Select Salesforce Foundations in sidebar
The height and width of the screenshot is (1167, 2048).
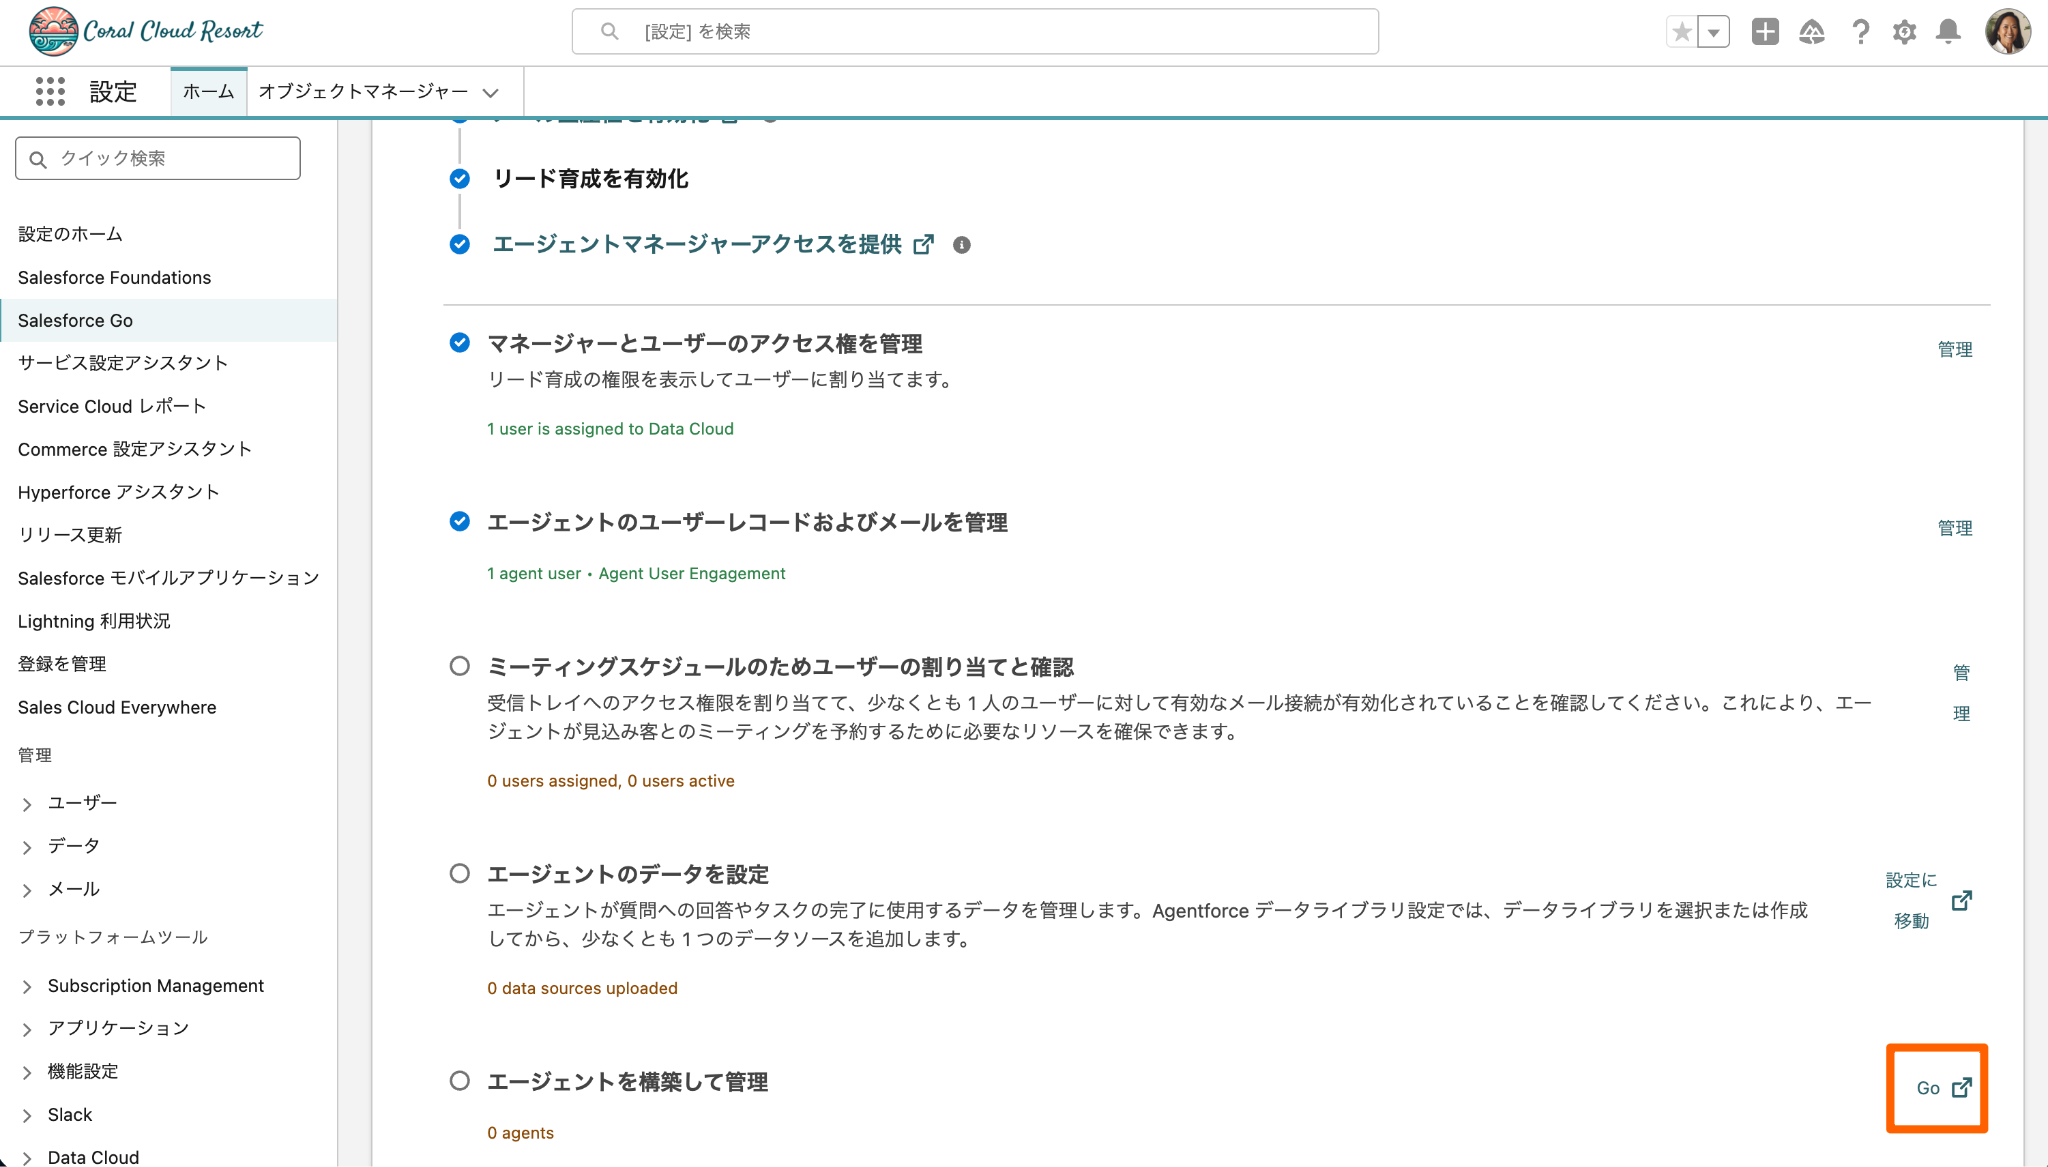tap(114, 277)
